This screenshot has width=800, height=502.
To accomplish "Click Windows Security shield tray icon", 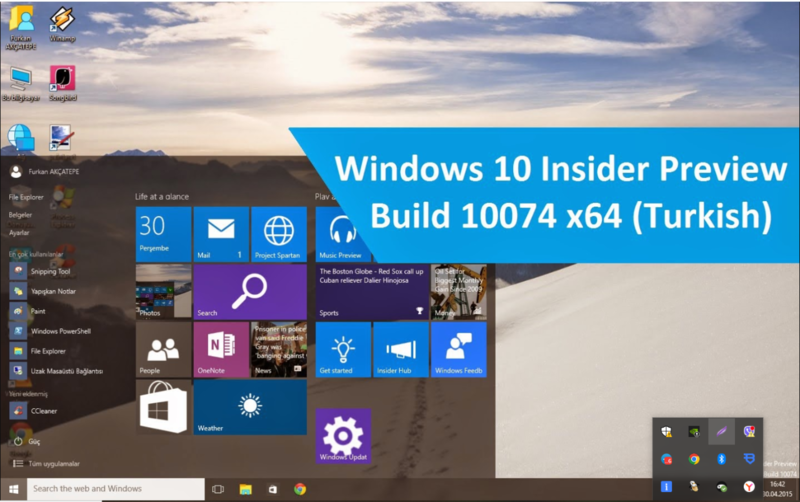I will (666, 432).
